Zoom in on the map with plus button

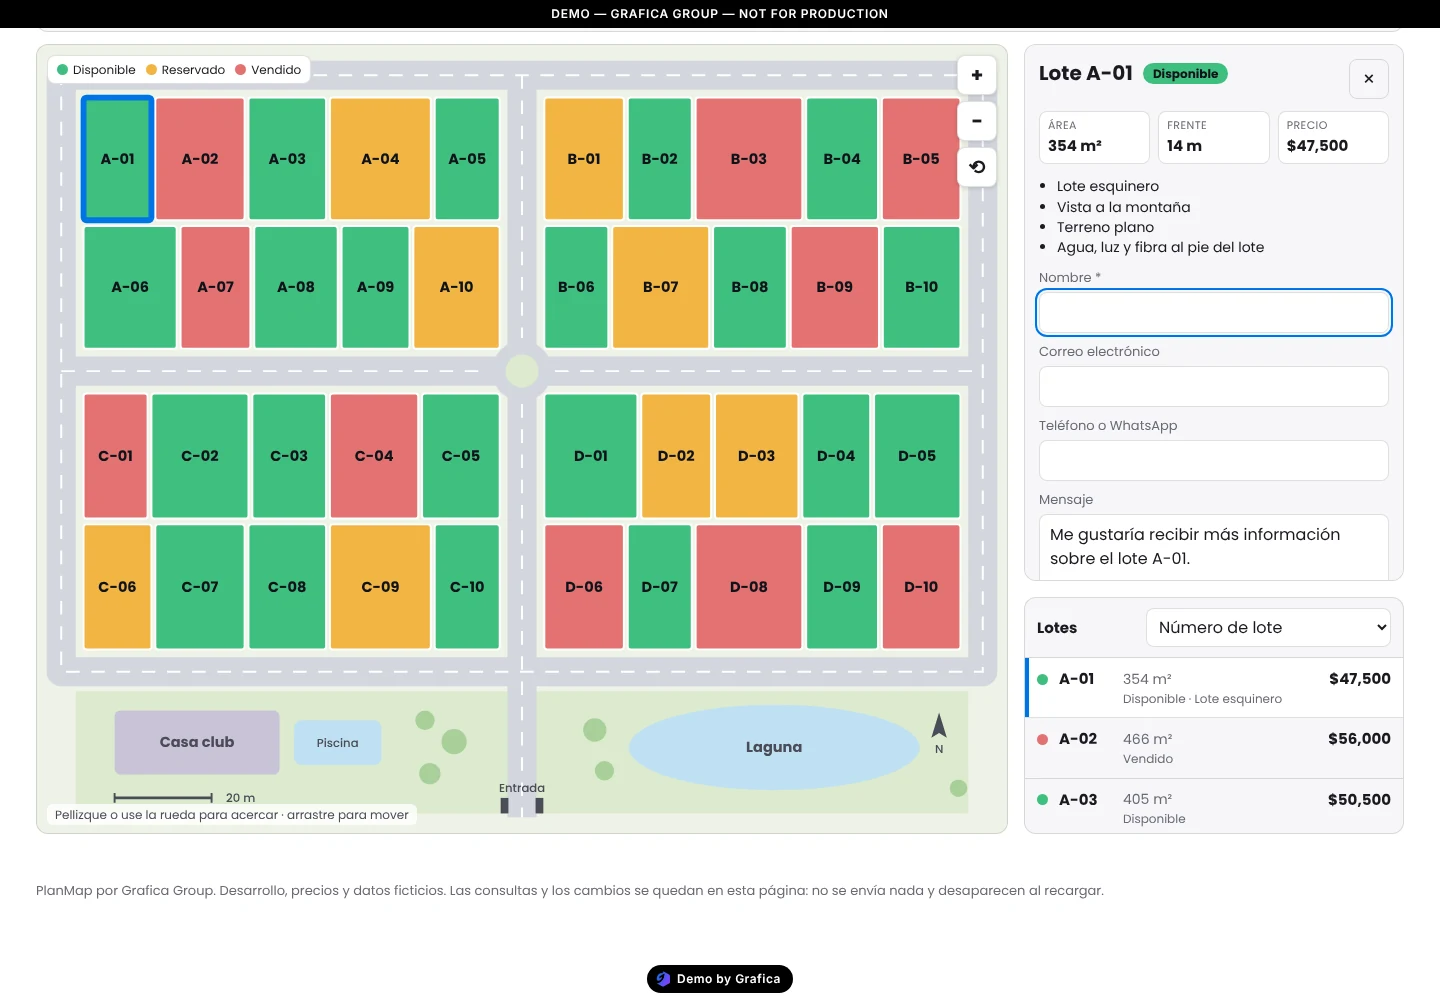[977, 75]
